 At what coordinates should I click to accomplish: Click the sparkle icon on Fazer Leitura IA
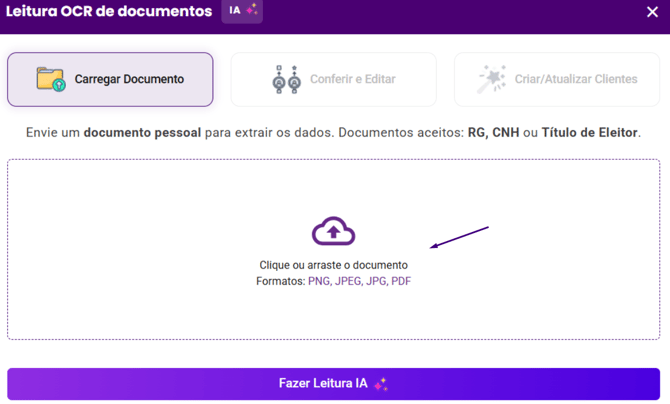coord(381,384)
